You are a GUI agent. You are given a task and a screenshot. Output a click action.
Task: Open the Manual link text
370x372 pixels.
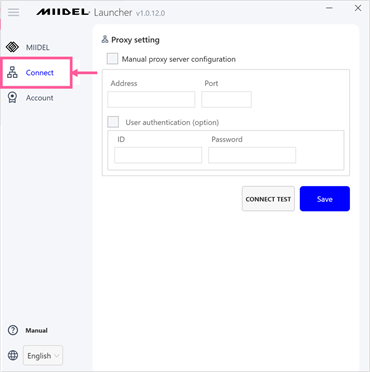tap(37, 330)
